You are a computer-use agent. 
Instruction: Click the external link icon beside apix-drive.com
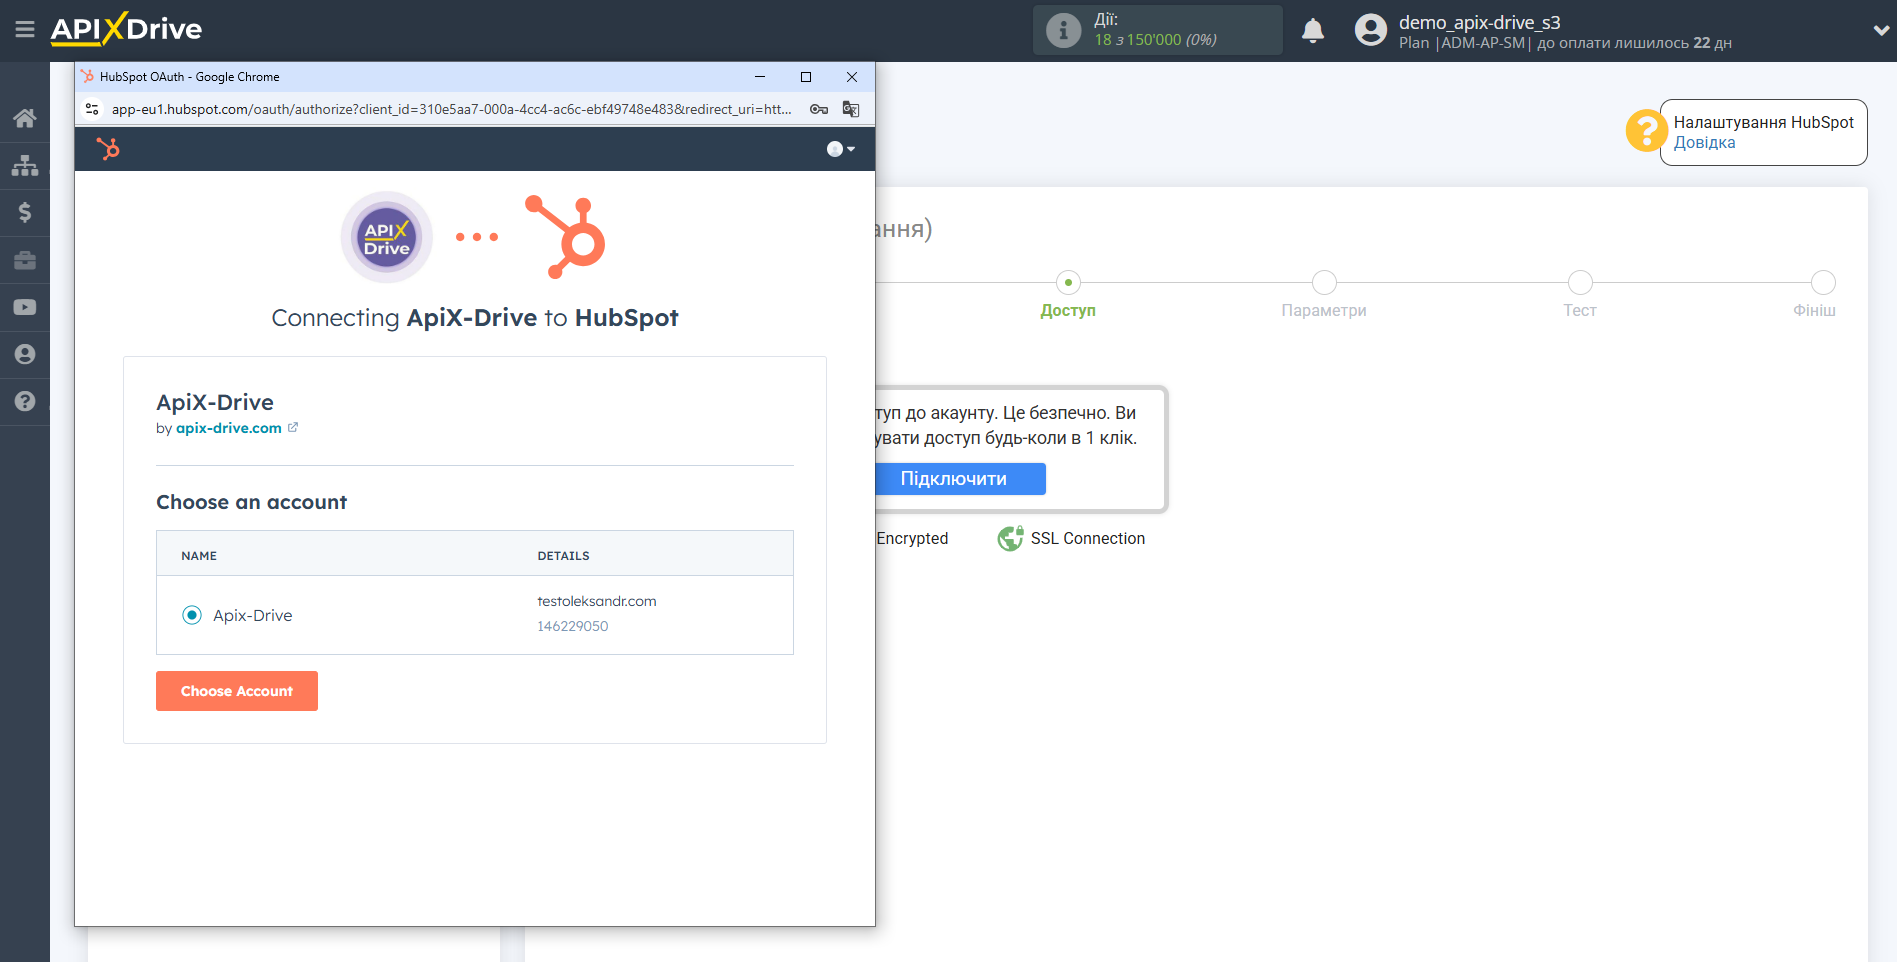pyautogui.click(x=293, y=427)
